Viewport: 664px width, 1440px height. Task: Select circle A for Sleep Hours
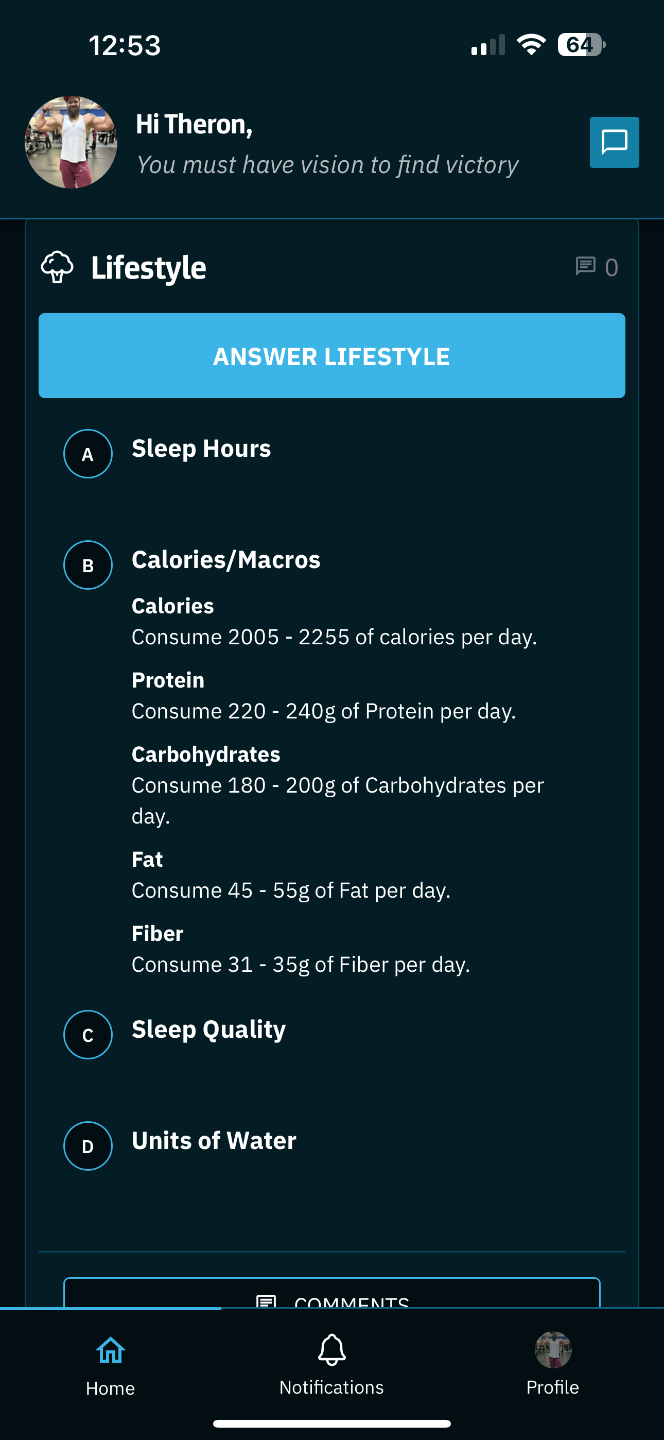(88, 454)
